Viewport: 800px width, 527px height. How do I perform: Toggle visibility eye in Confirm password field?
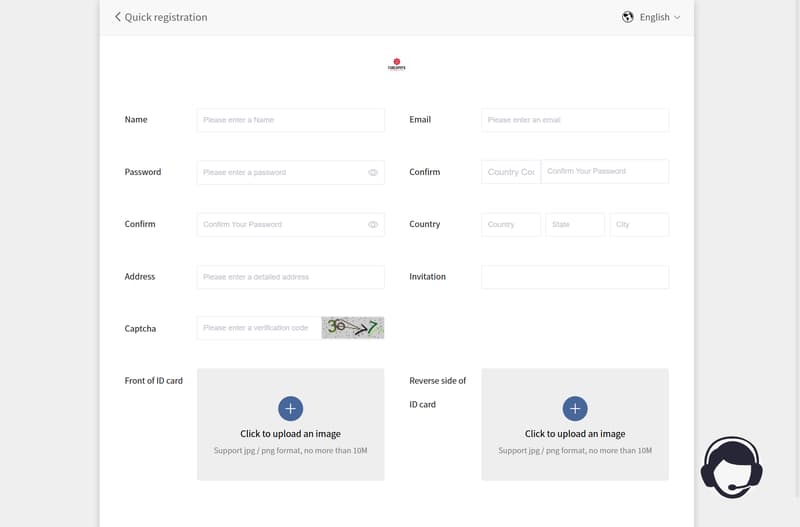tap(373, 224)
